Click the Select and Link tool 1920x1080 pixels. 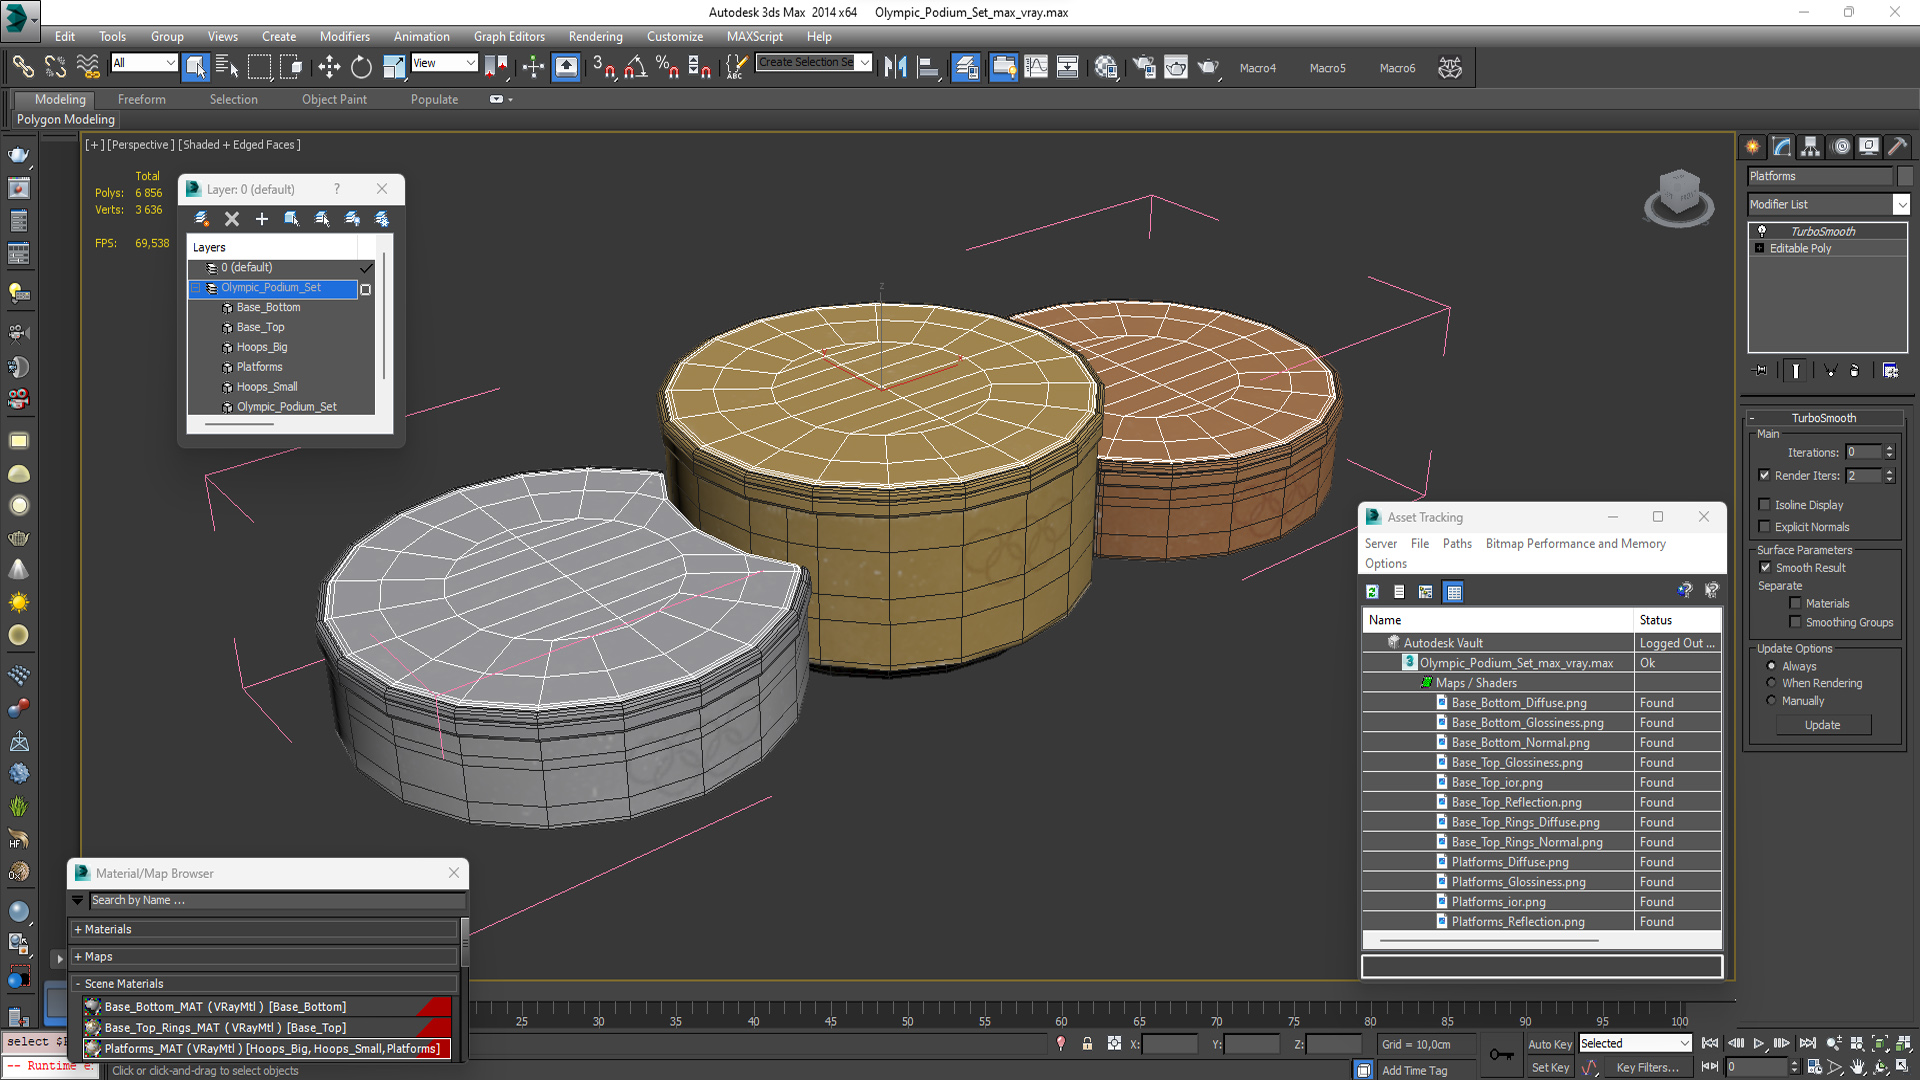tap(23, 67)
